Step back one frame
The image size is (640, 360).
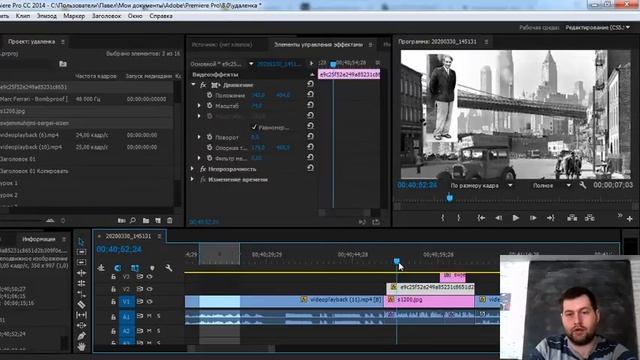(x=498, y=218)
